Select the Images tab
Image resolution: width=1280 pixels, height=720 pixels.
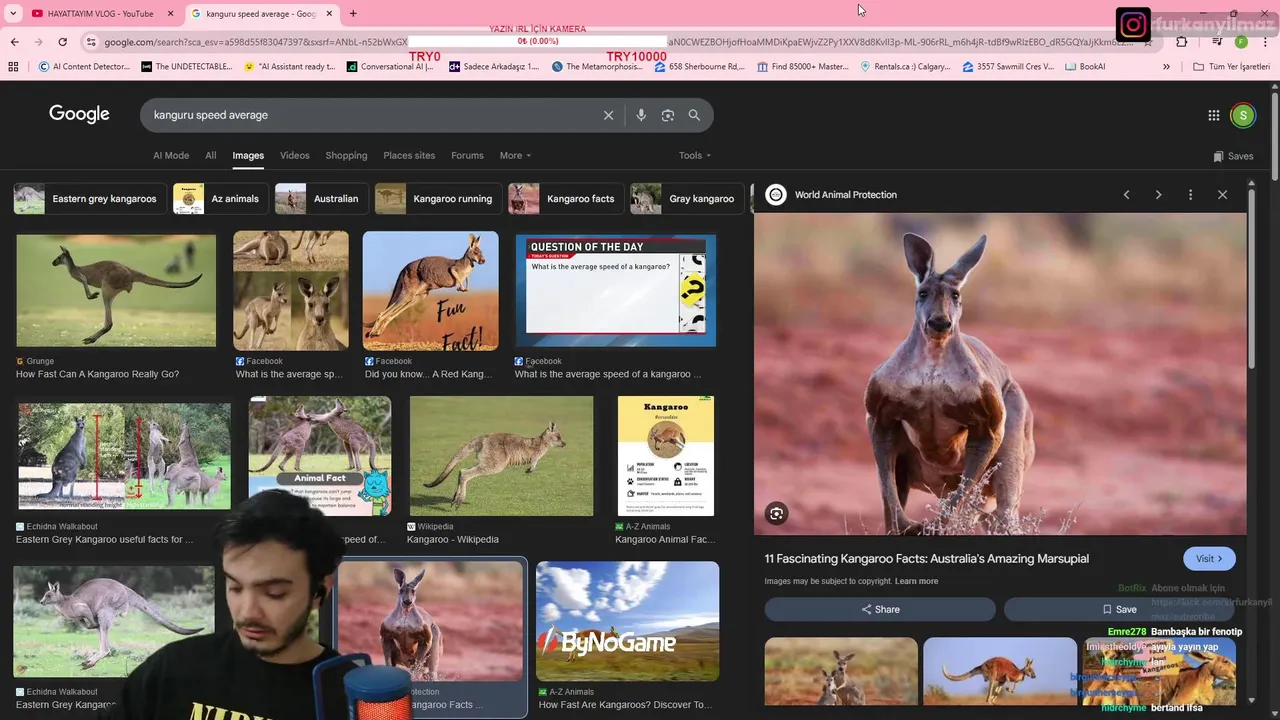tap(248, 156)
